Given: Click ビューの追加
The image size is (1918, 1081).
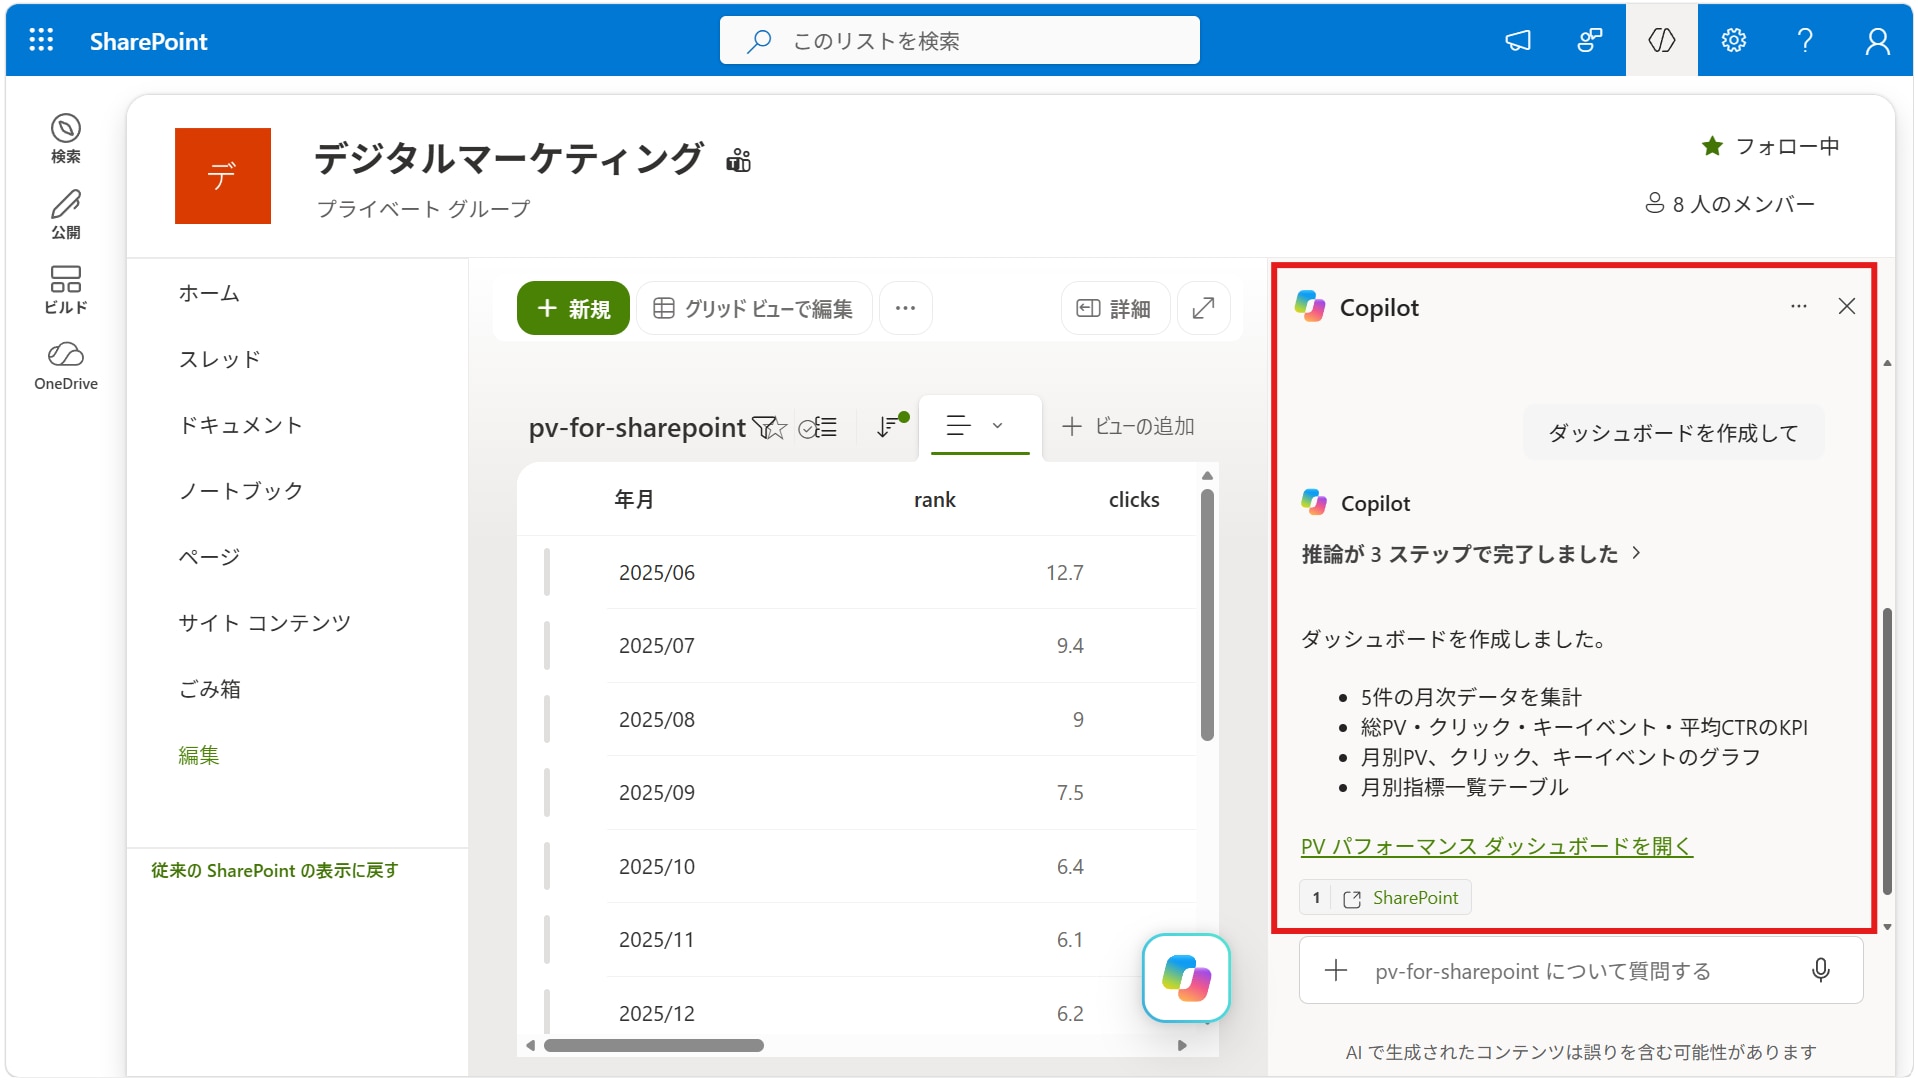Looking at the screenshot, I should (1128, 426).
